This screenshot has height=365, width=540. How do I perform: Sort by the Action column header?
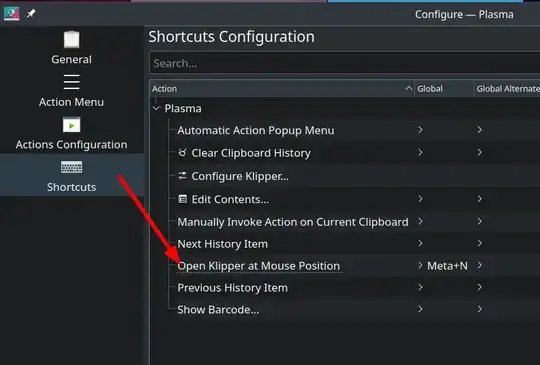point(282,88)
